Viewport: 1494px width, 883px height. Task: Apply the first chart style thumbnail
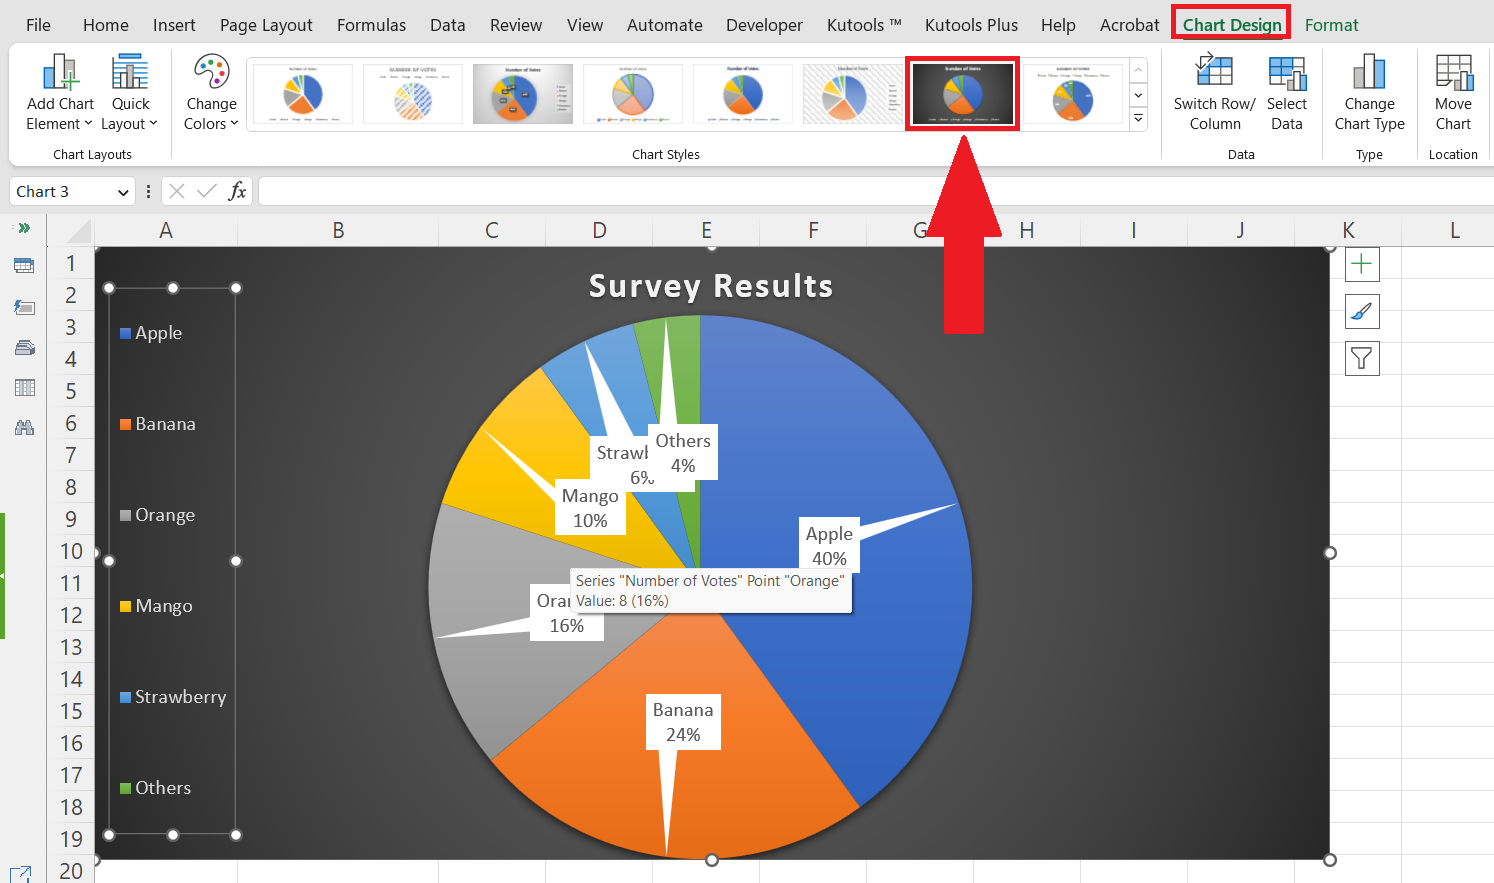(303, 94)
